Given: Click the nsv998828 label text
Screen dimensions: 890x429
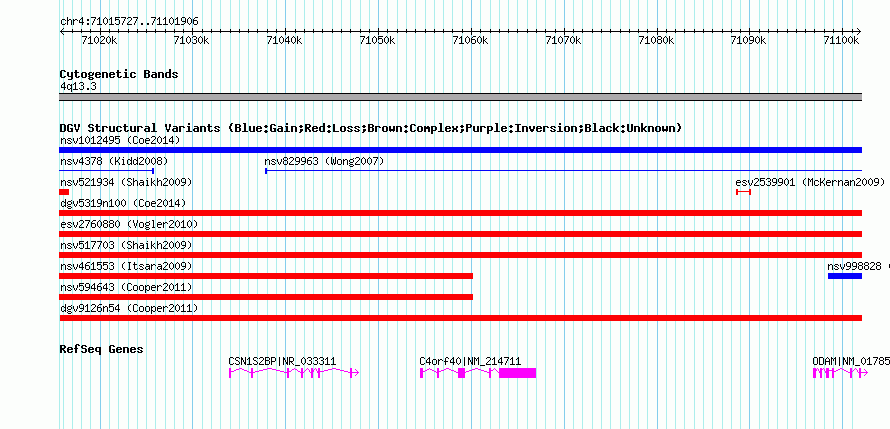Looking at the screenshot, I should click(854, 266).
